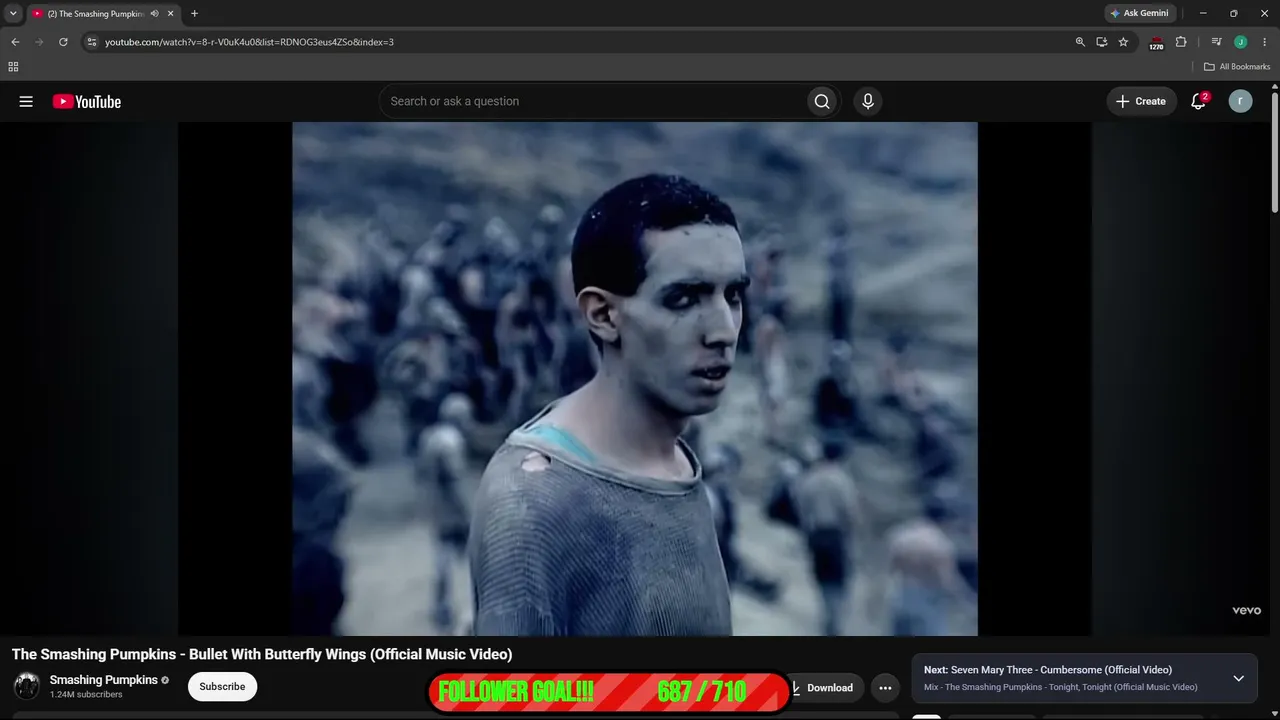Click Next: Seven Mary Three - Cumbersome
Screen dimensions: 1280x720
(1048, 670)
